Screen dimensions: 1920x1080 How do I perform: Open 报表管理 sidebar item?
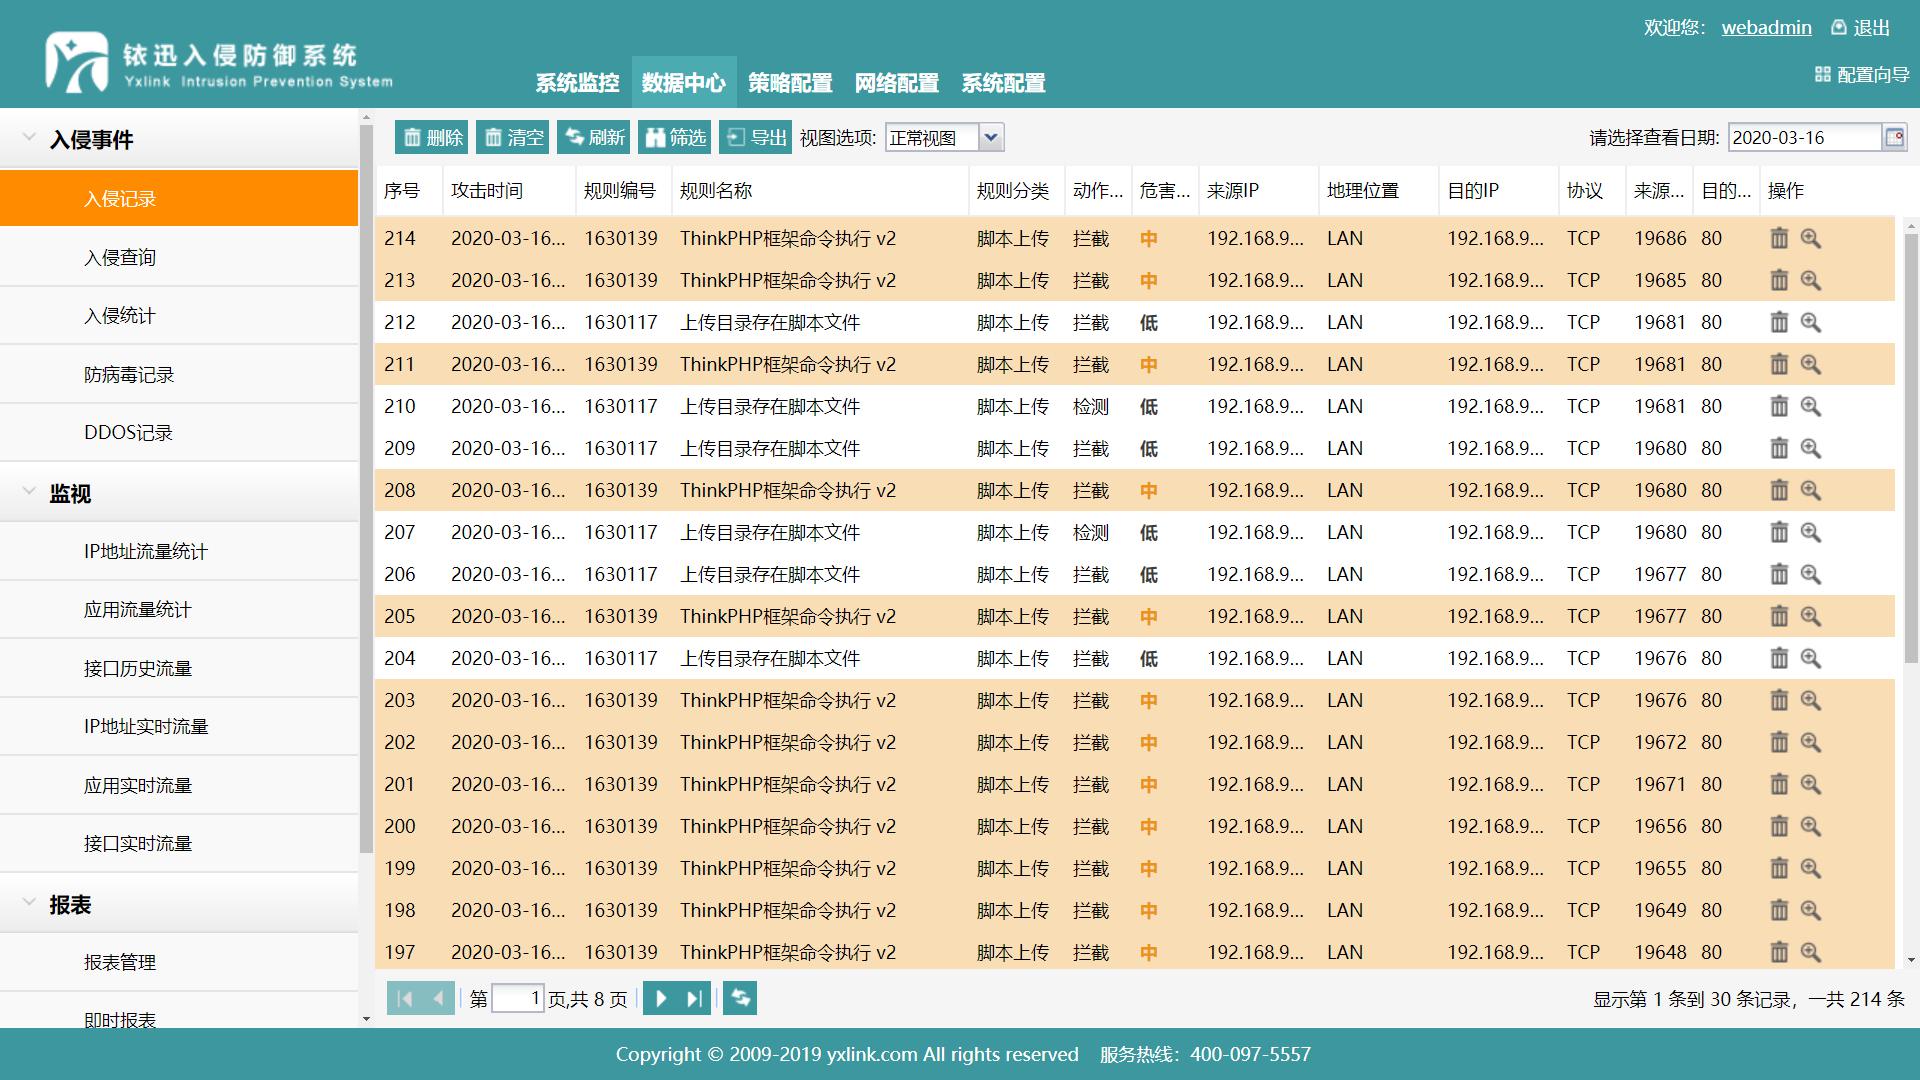pos(179,962)
